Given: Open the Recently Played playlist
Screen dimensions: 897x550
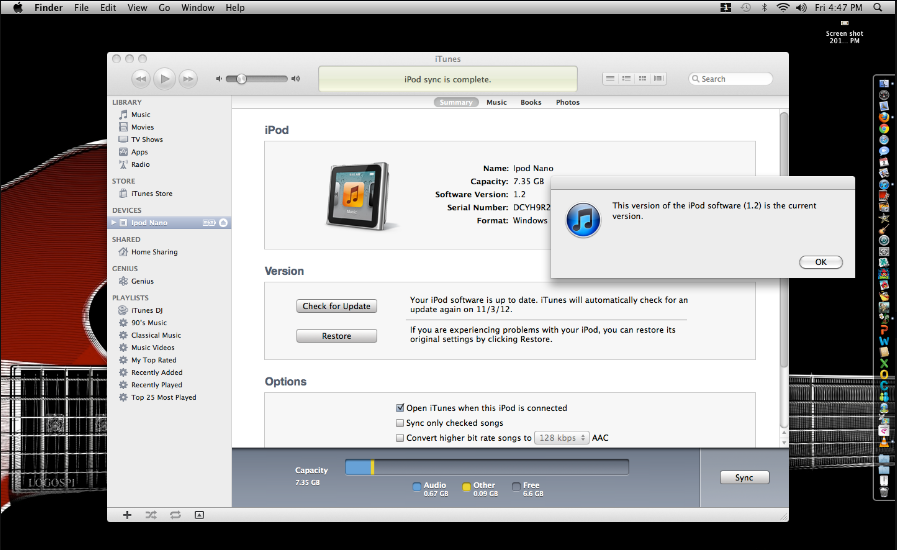Looking at the screenshot, I should click(157, 385).
